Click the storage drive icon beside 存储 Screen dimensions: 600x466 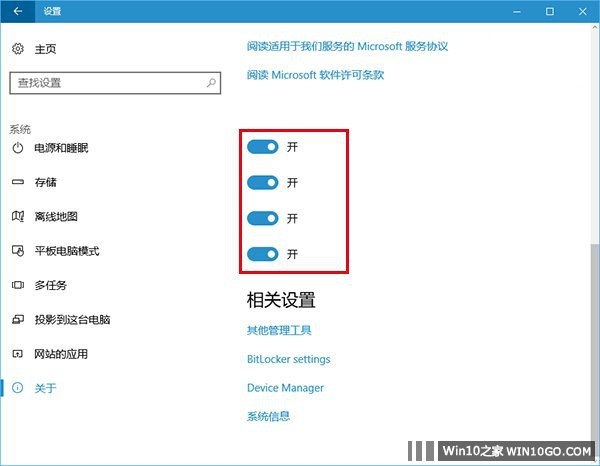point(18,182)
